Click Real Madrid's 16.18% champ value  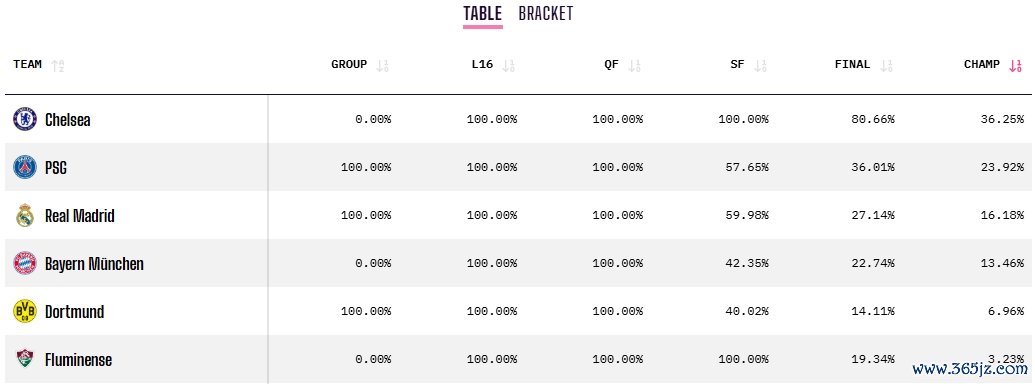point(1002,216)
